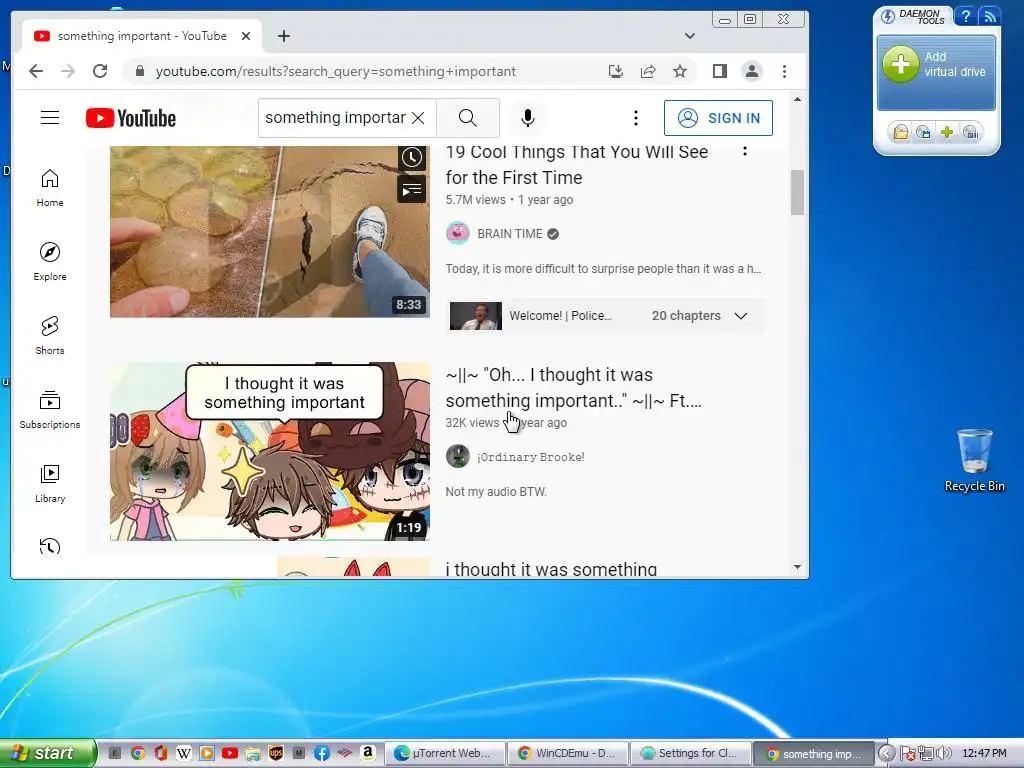Switch to Settings for Cl... taskbar window
This screenshot has width=1024, height=768.
pos(691,753)
